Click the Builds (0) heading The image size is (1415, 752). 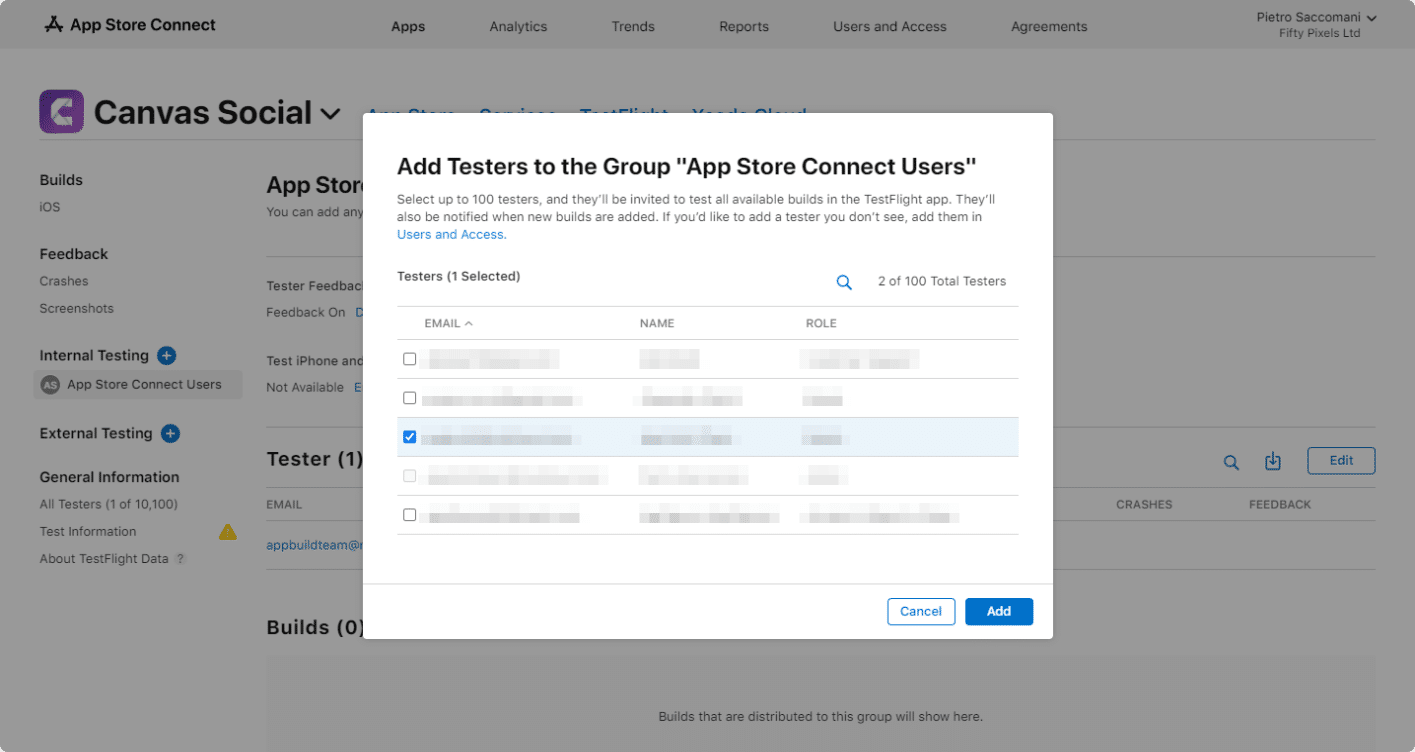315,628
